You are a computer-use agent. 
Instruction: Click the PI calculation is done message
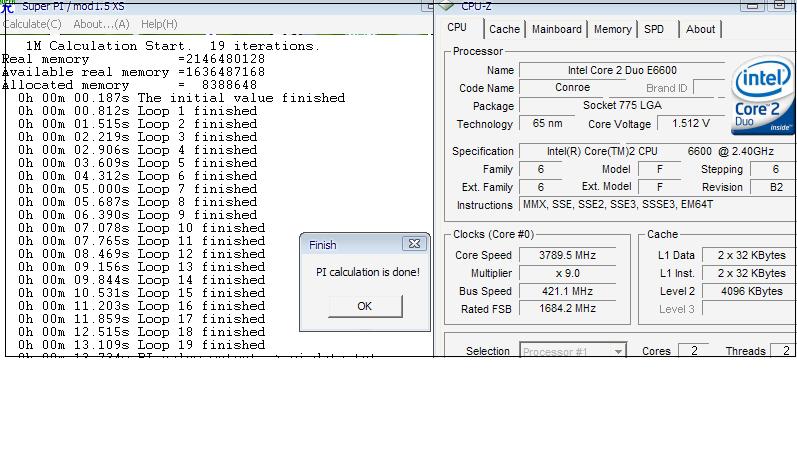367,272
